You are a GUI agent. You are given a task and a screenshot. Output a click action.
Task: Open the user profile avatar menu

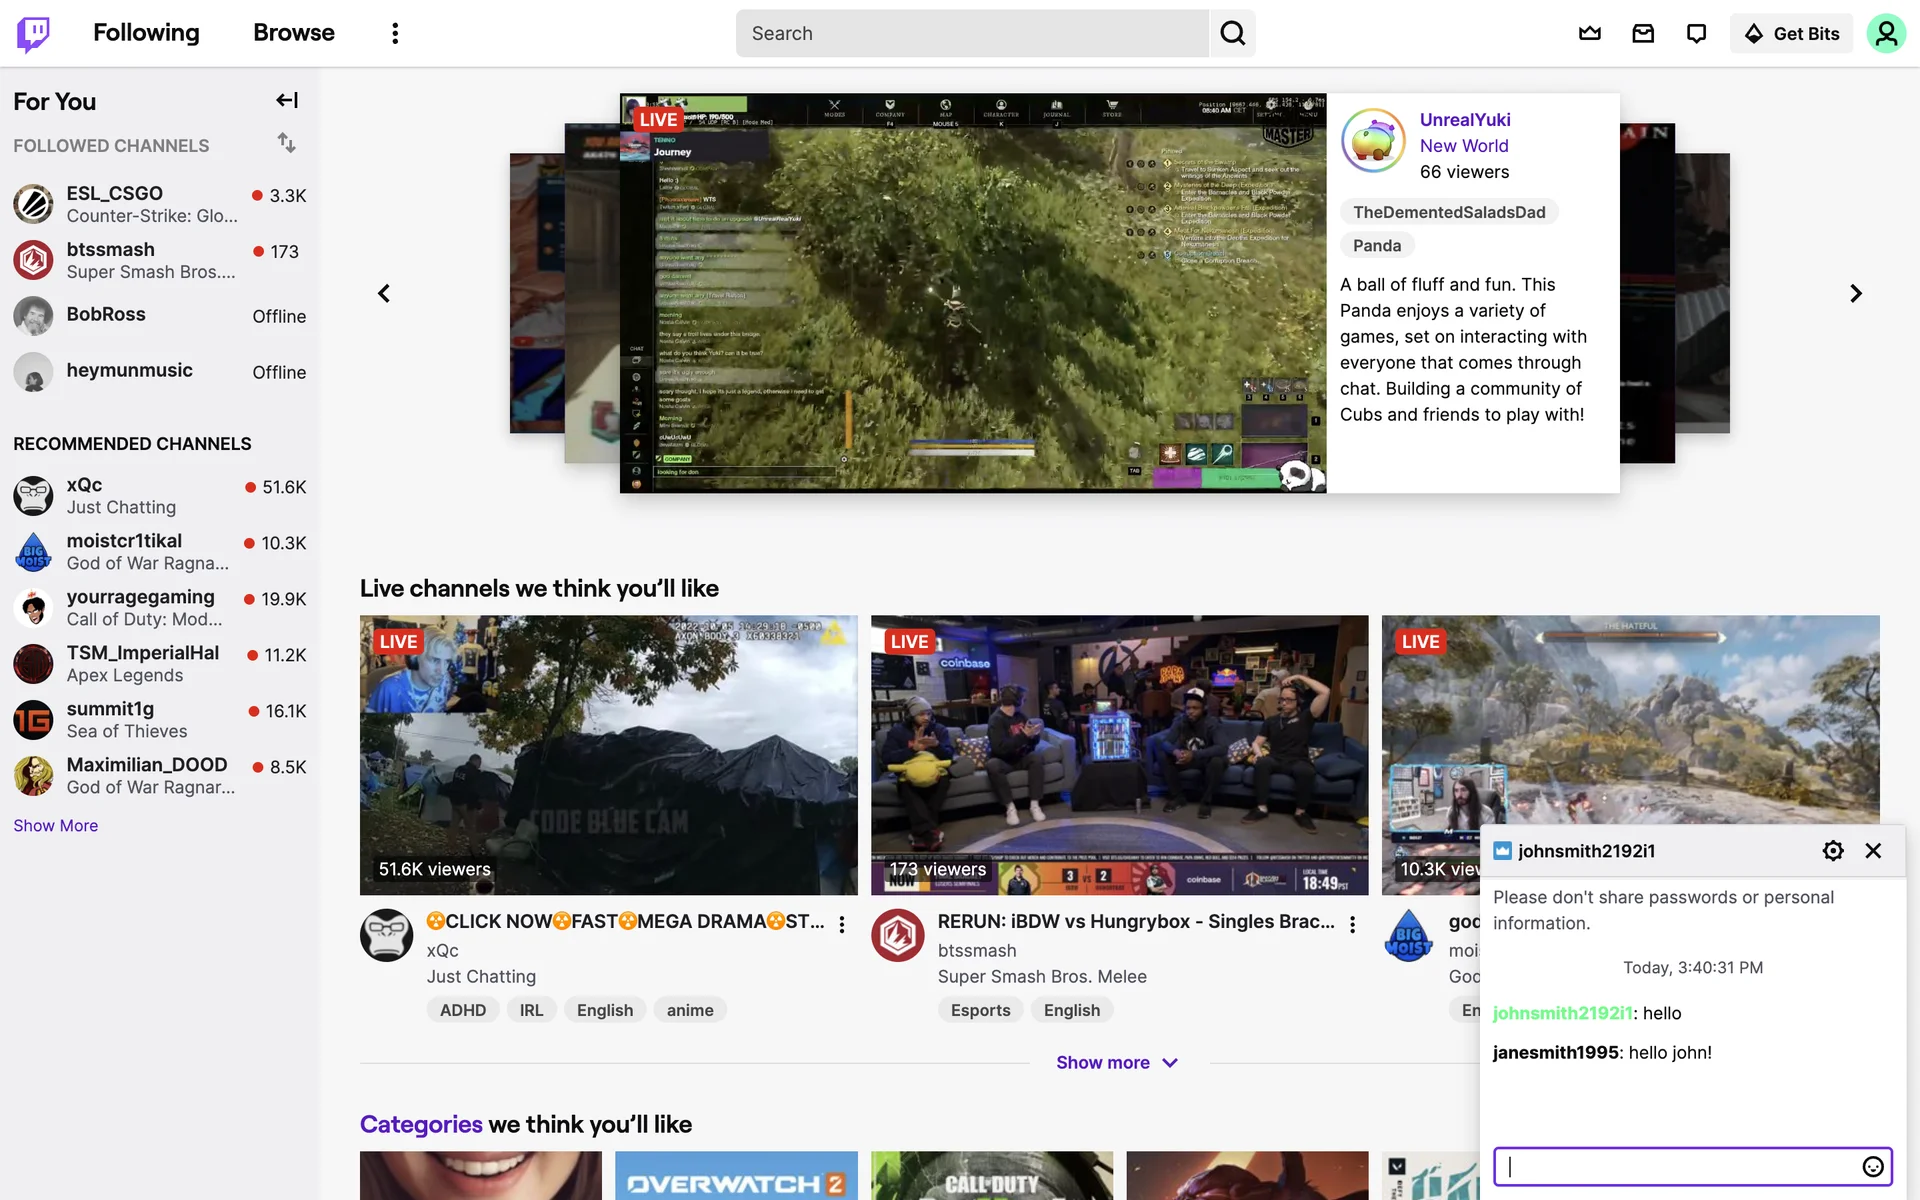[x=1885, y=33]
